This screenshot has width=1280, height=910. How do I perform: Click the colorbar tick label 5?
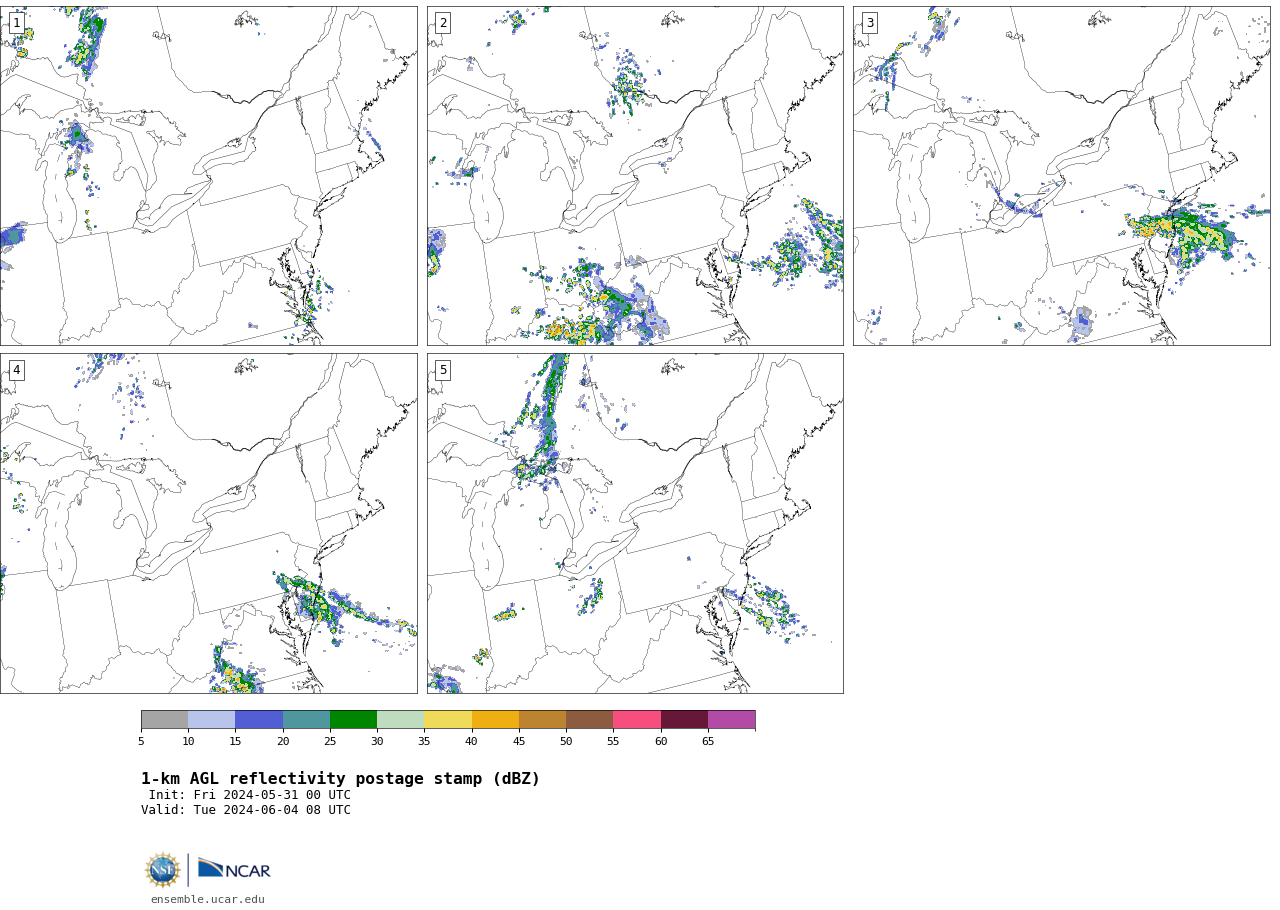(x=141, y=741)
